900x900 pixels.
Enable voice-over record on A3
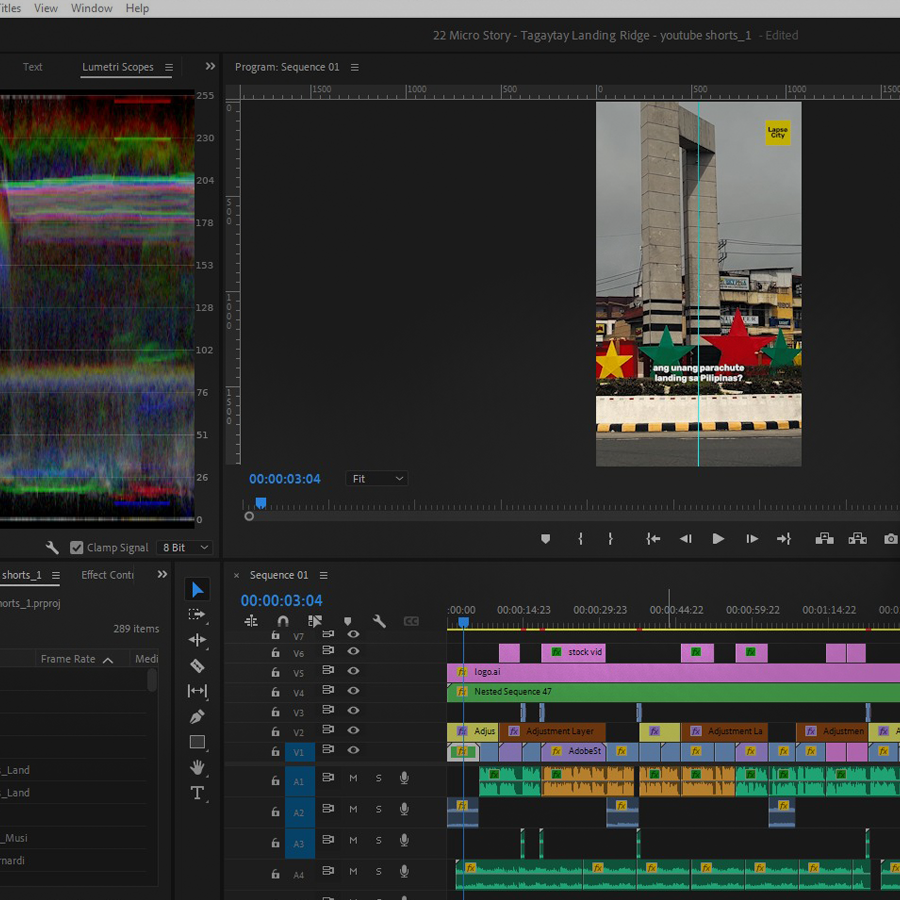404,840
